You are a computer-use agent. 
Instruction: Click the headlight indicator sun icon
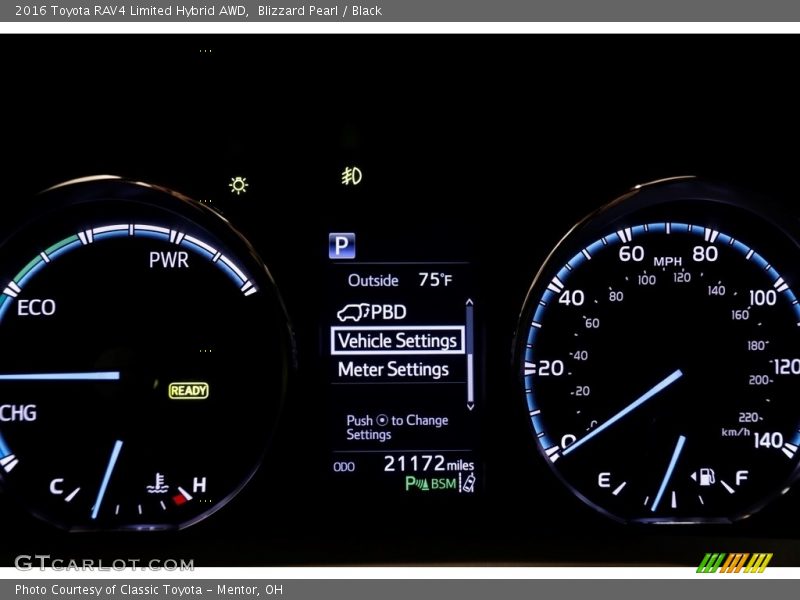click(x=238, y=185)
